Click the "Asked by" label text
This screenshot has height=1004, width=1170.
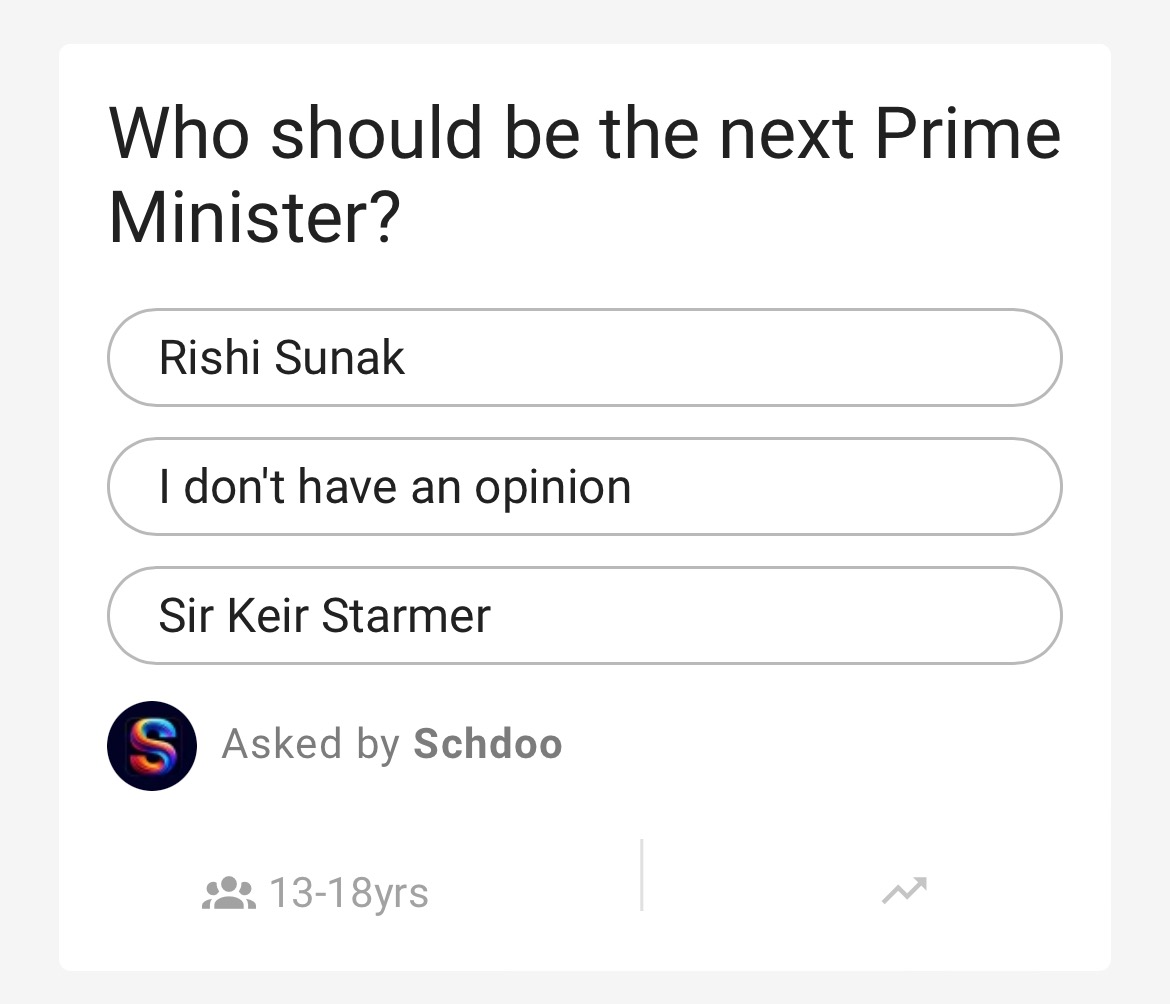tap(310, 744)
